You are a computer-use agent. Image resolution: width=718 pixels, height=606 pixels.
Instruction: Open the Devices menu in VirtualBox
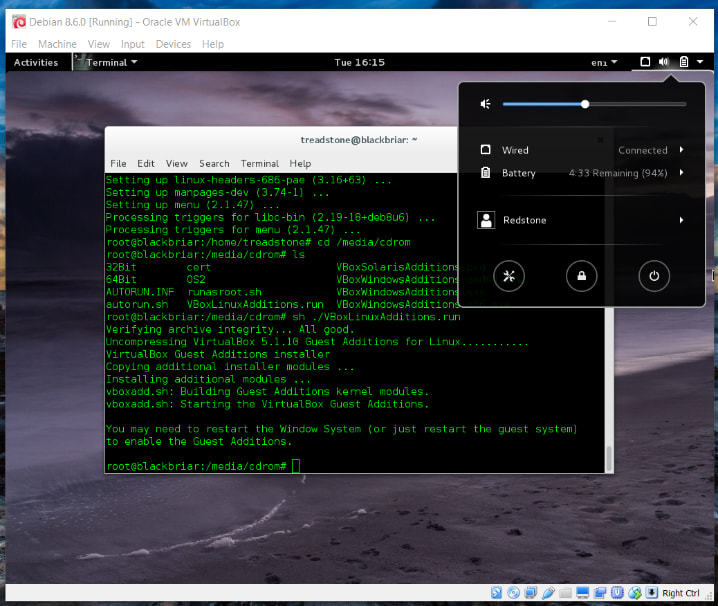click(x=173, y=44)
